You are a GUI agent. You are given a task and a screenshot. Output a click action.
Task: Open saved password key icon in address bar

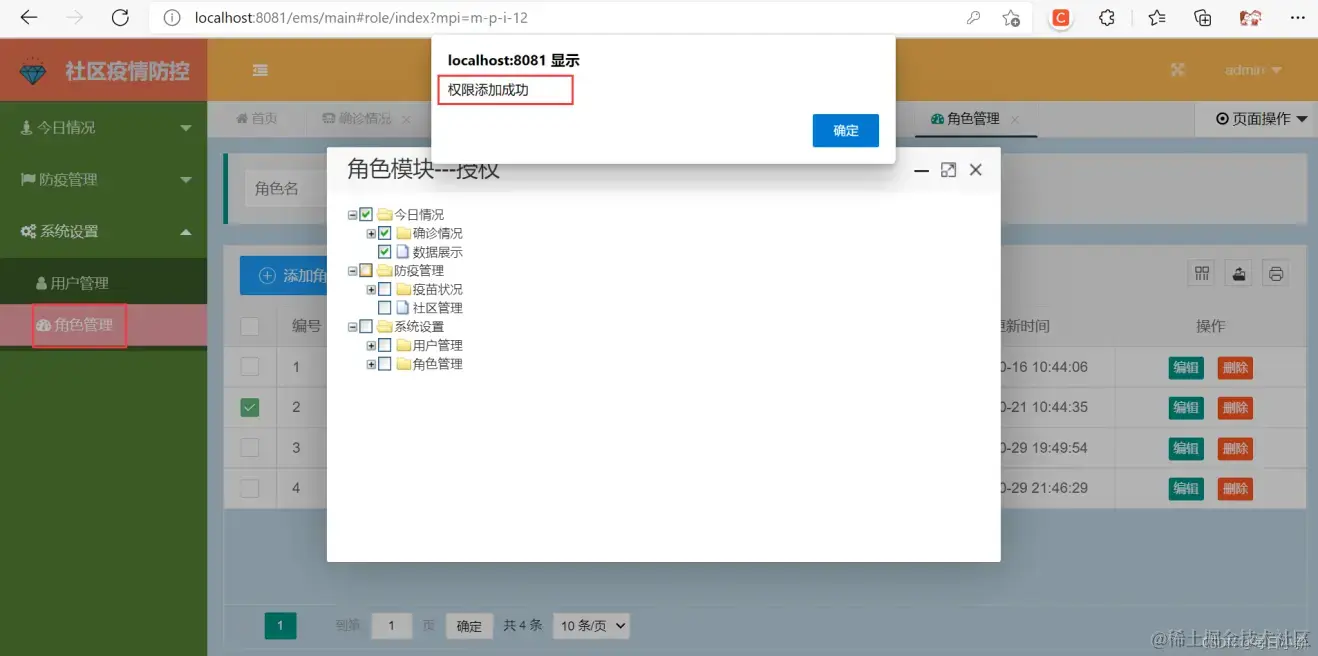point(973,18)
